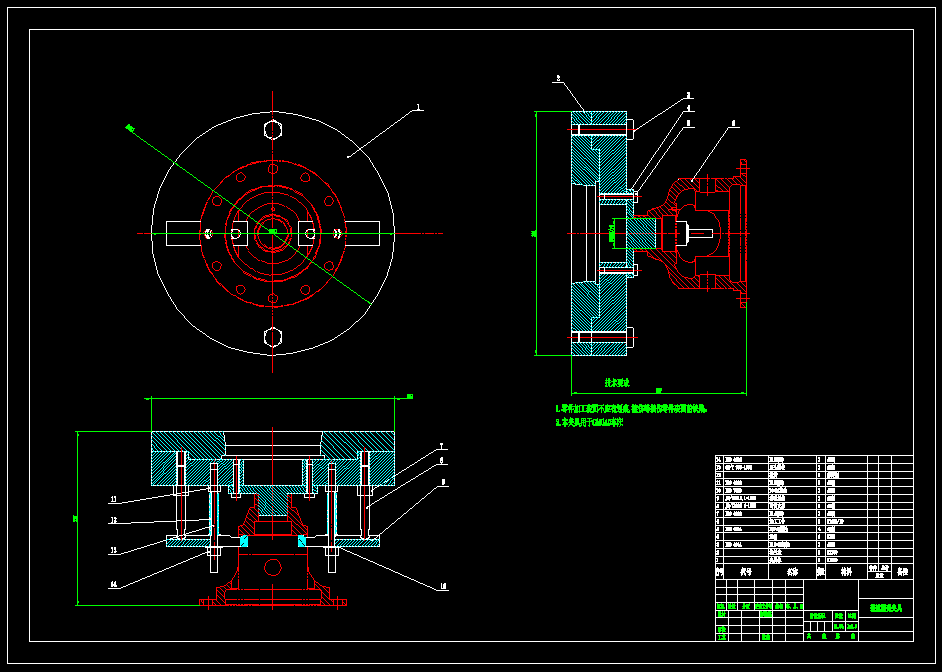Click the 技术要求 heading
Image resolution: width=942 pixels, height=672 pixels.
[x=616, y=383]
